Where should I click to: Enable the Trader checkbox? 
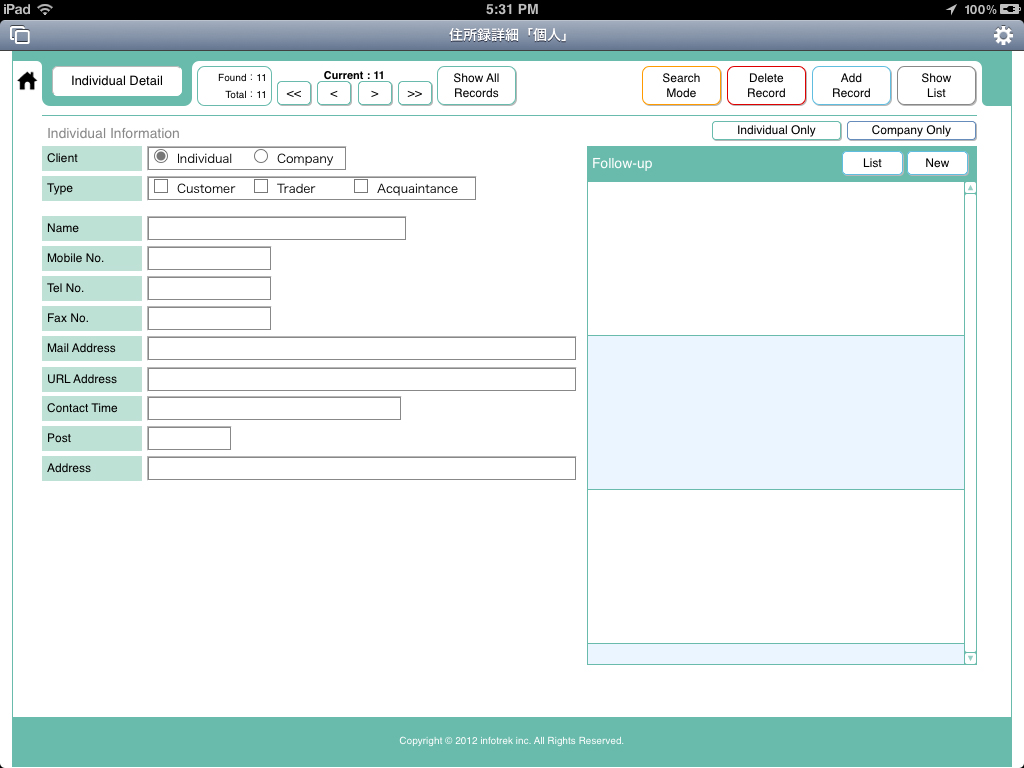[x=261, y=187]
